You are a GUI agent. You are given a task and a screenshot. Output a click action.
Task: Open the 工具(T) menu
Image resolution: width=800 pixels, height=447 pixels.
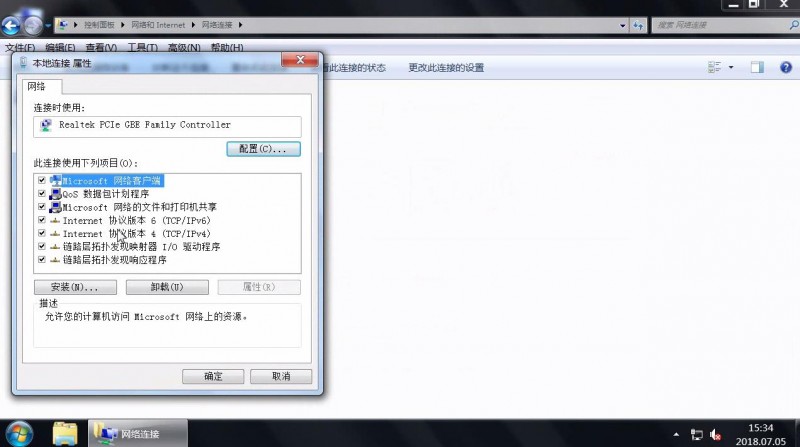click(x=142, y=47)
